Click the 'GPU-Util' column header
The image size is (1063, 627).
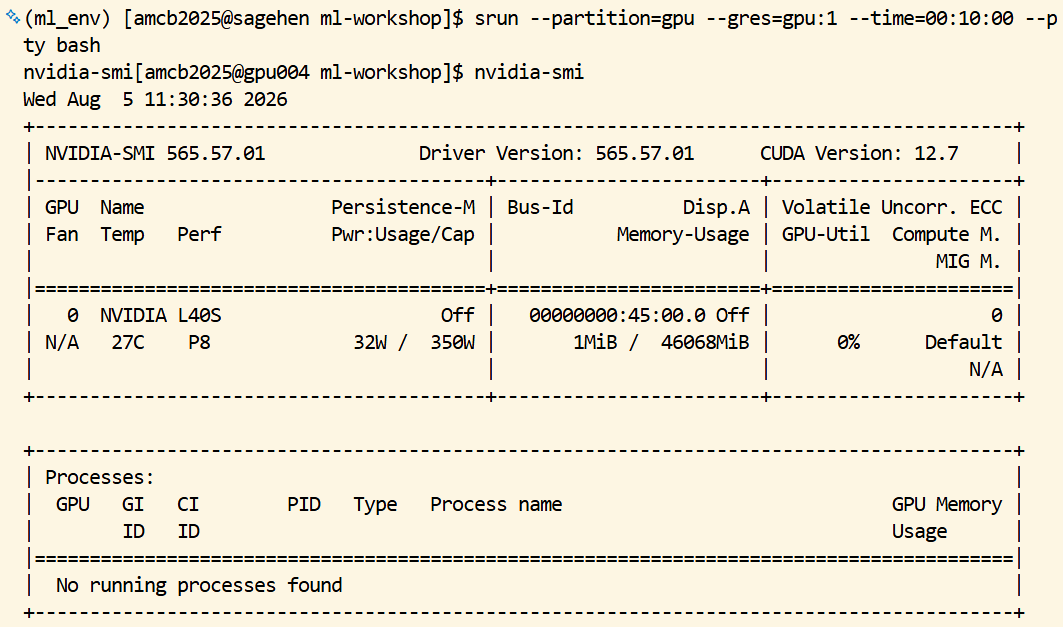(825, 235)
